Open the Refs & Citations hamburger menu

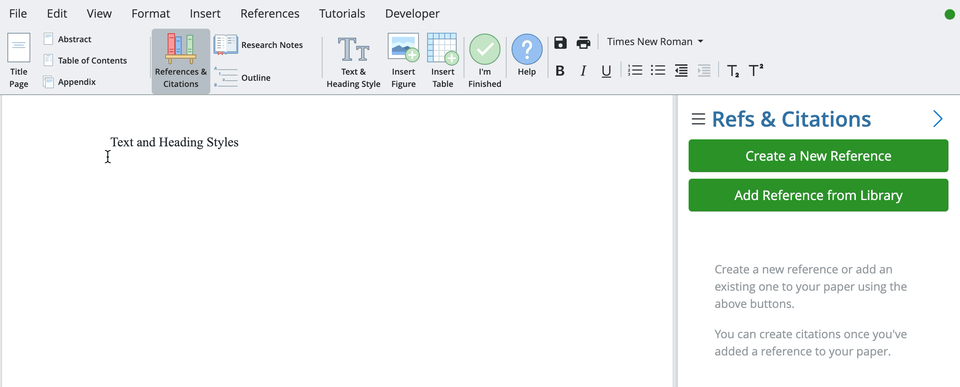(x=698, y=119)
